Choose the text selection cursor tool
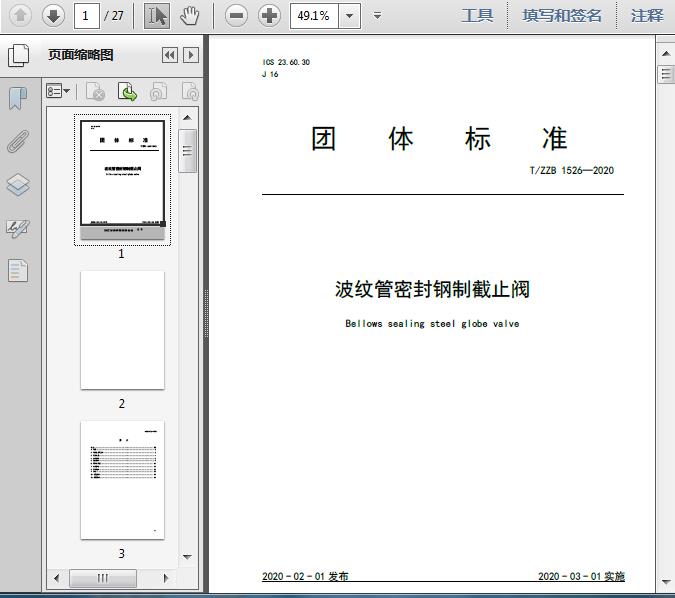This screenshot has width=675, height=598. click(157, 16)
